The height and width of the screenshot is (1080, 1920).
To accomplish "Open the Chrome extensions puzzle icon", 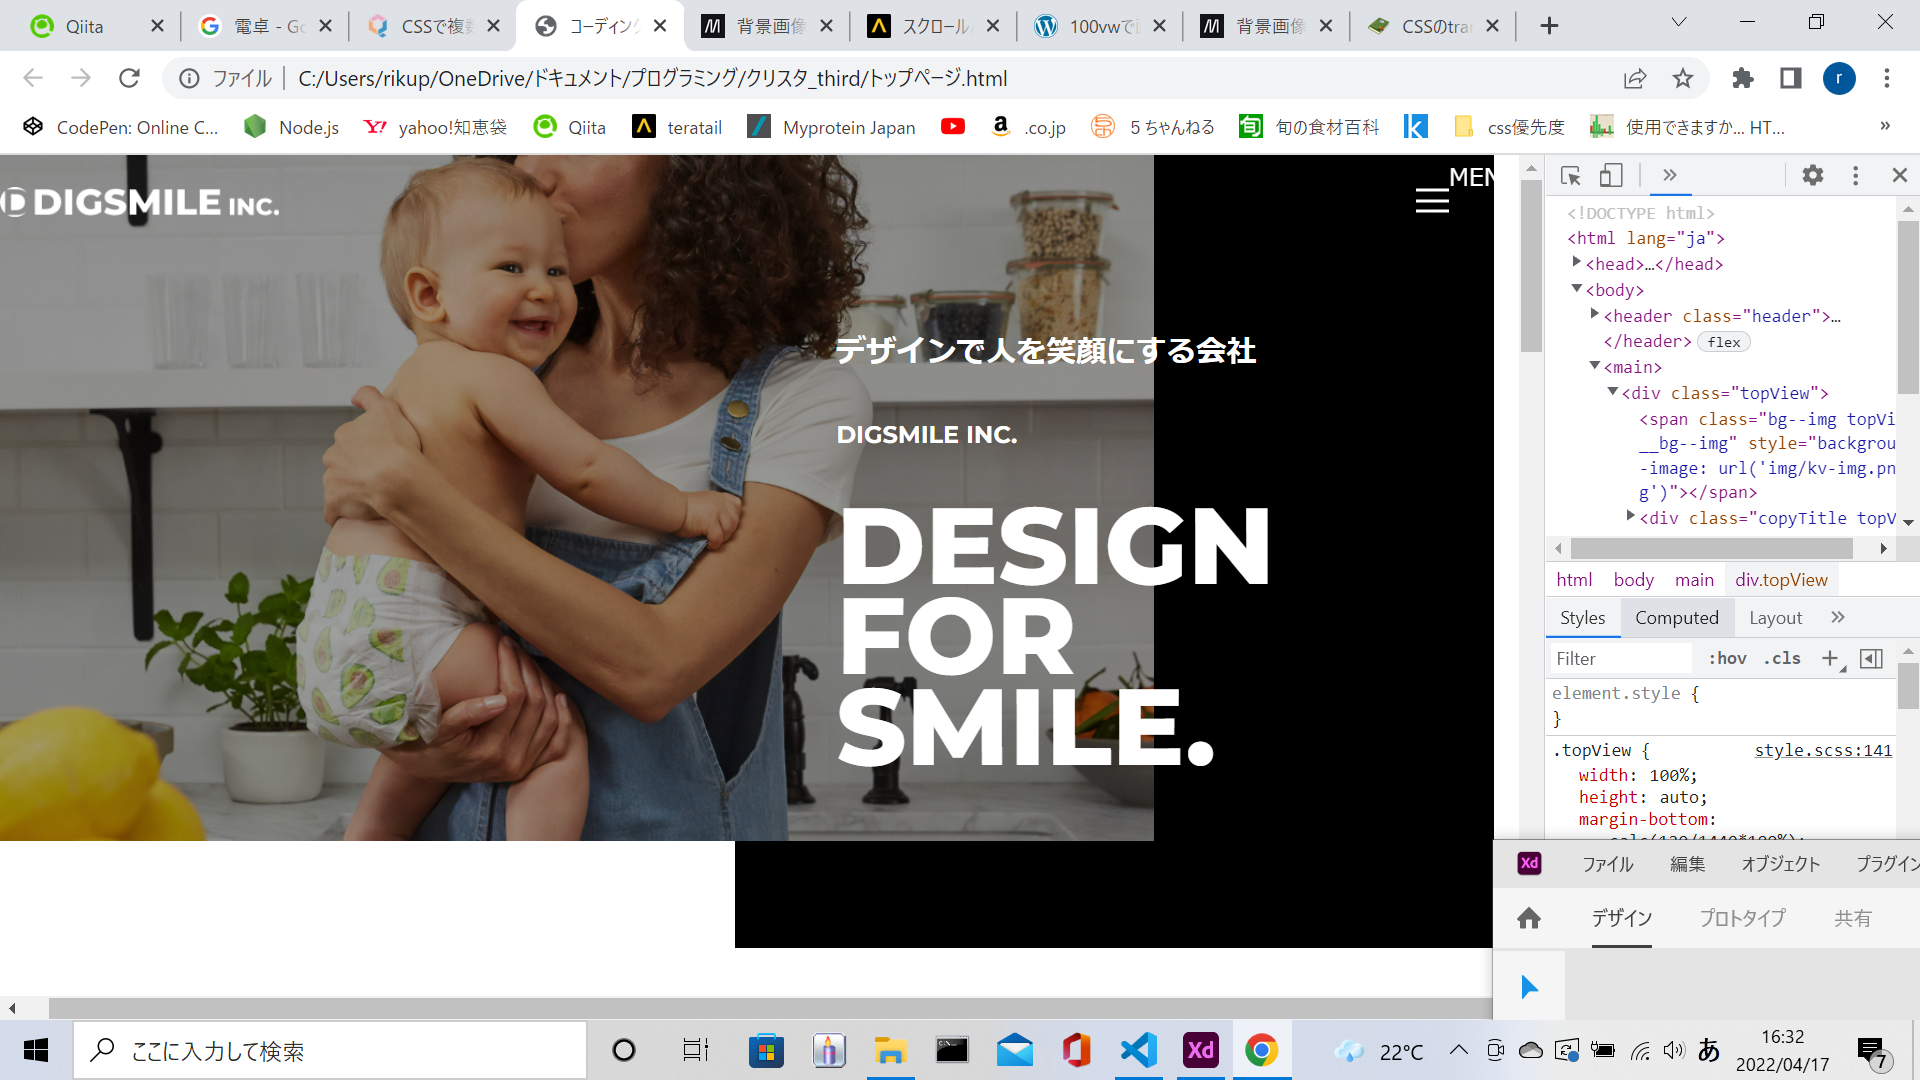I will point(1743,78).
